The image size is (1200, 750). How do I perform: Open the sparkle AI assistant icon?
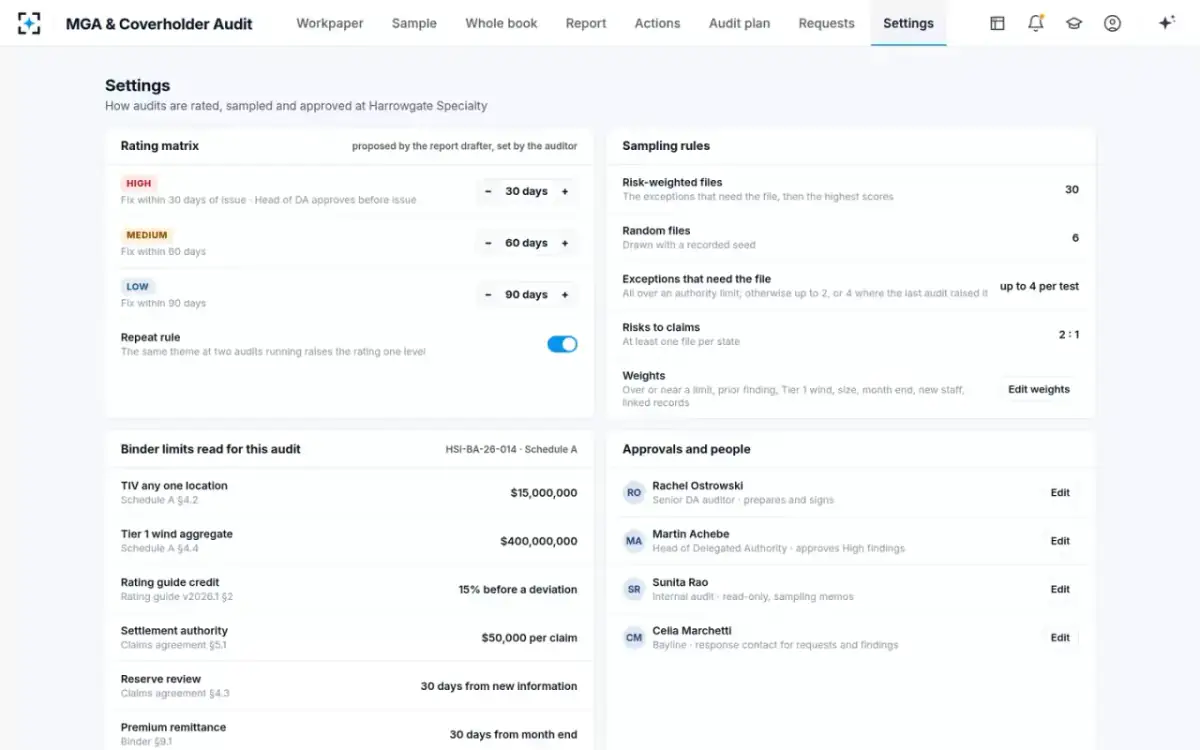coord(1166,23)
